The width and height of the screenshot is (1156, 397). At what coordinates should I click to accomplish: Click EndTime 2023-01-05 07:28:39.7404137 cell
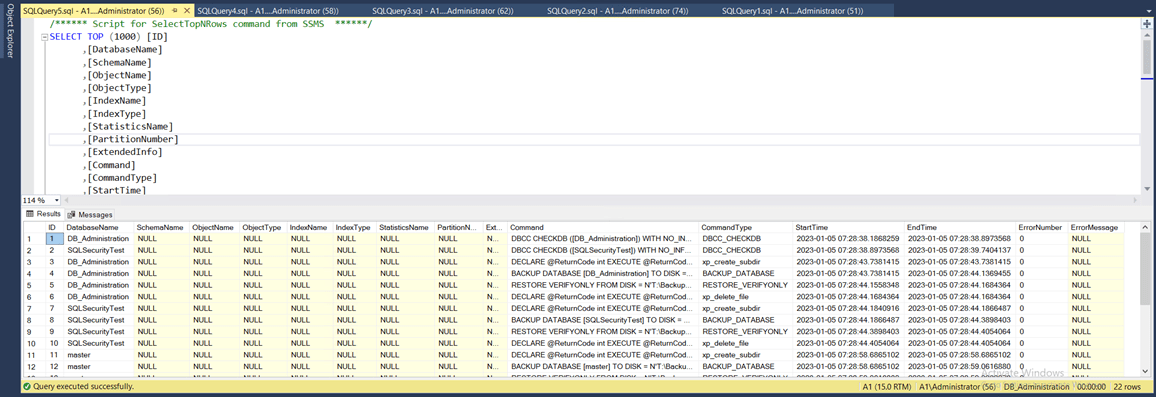[x=960, y=250]
